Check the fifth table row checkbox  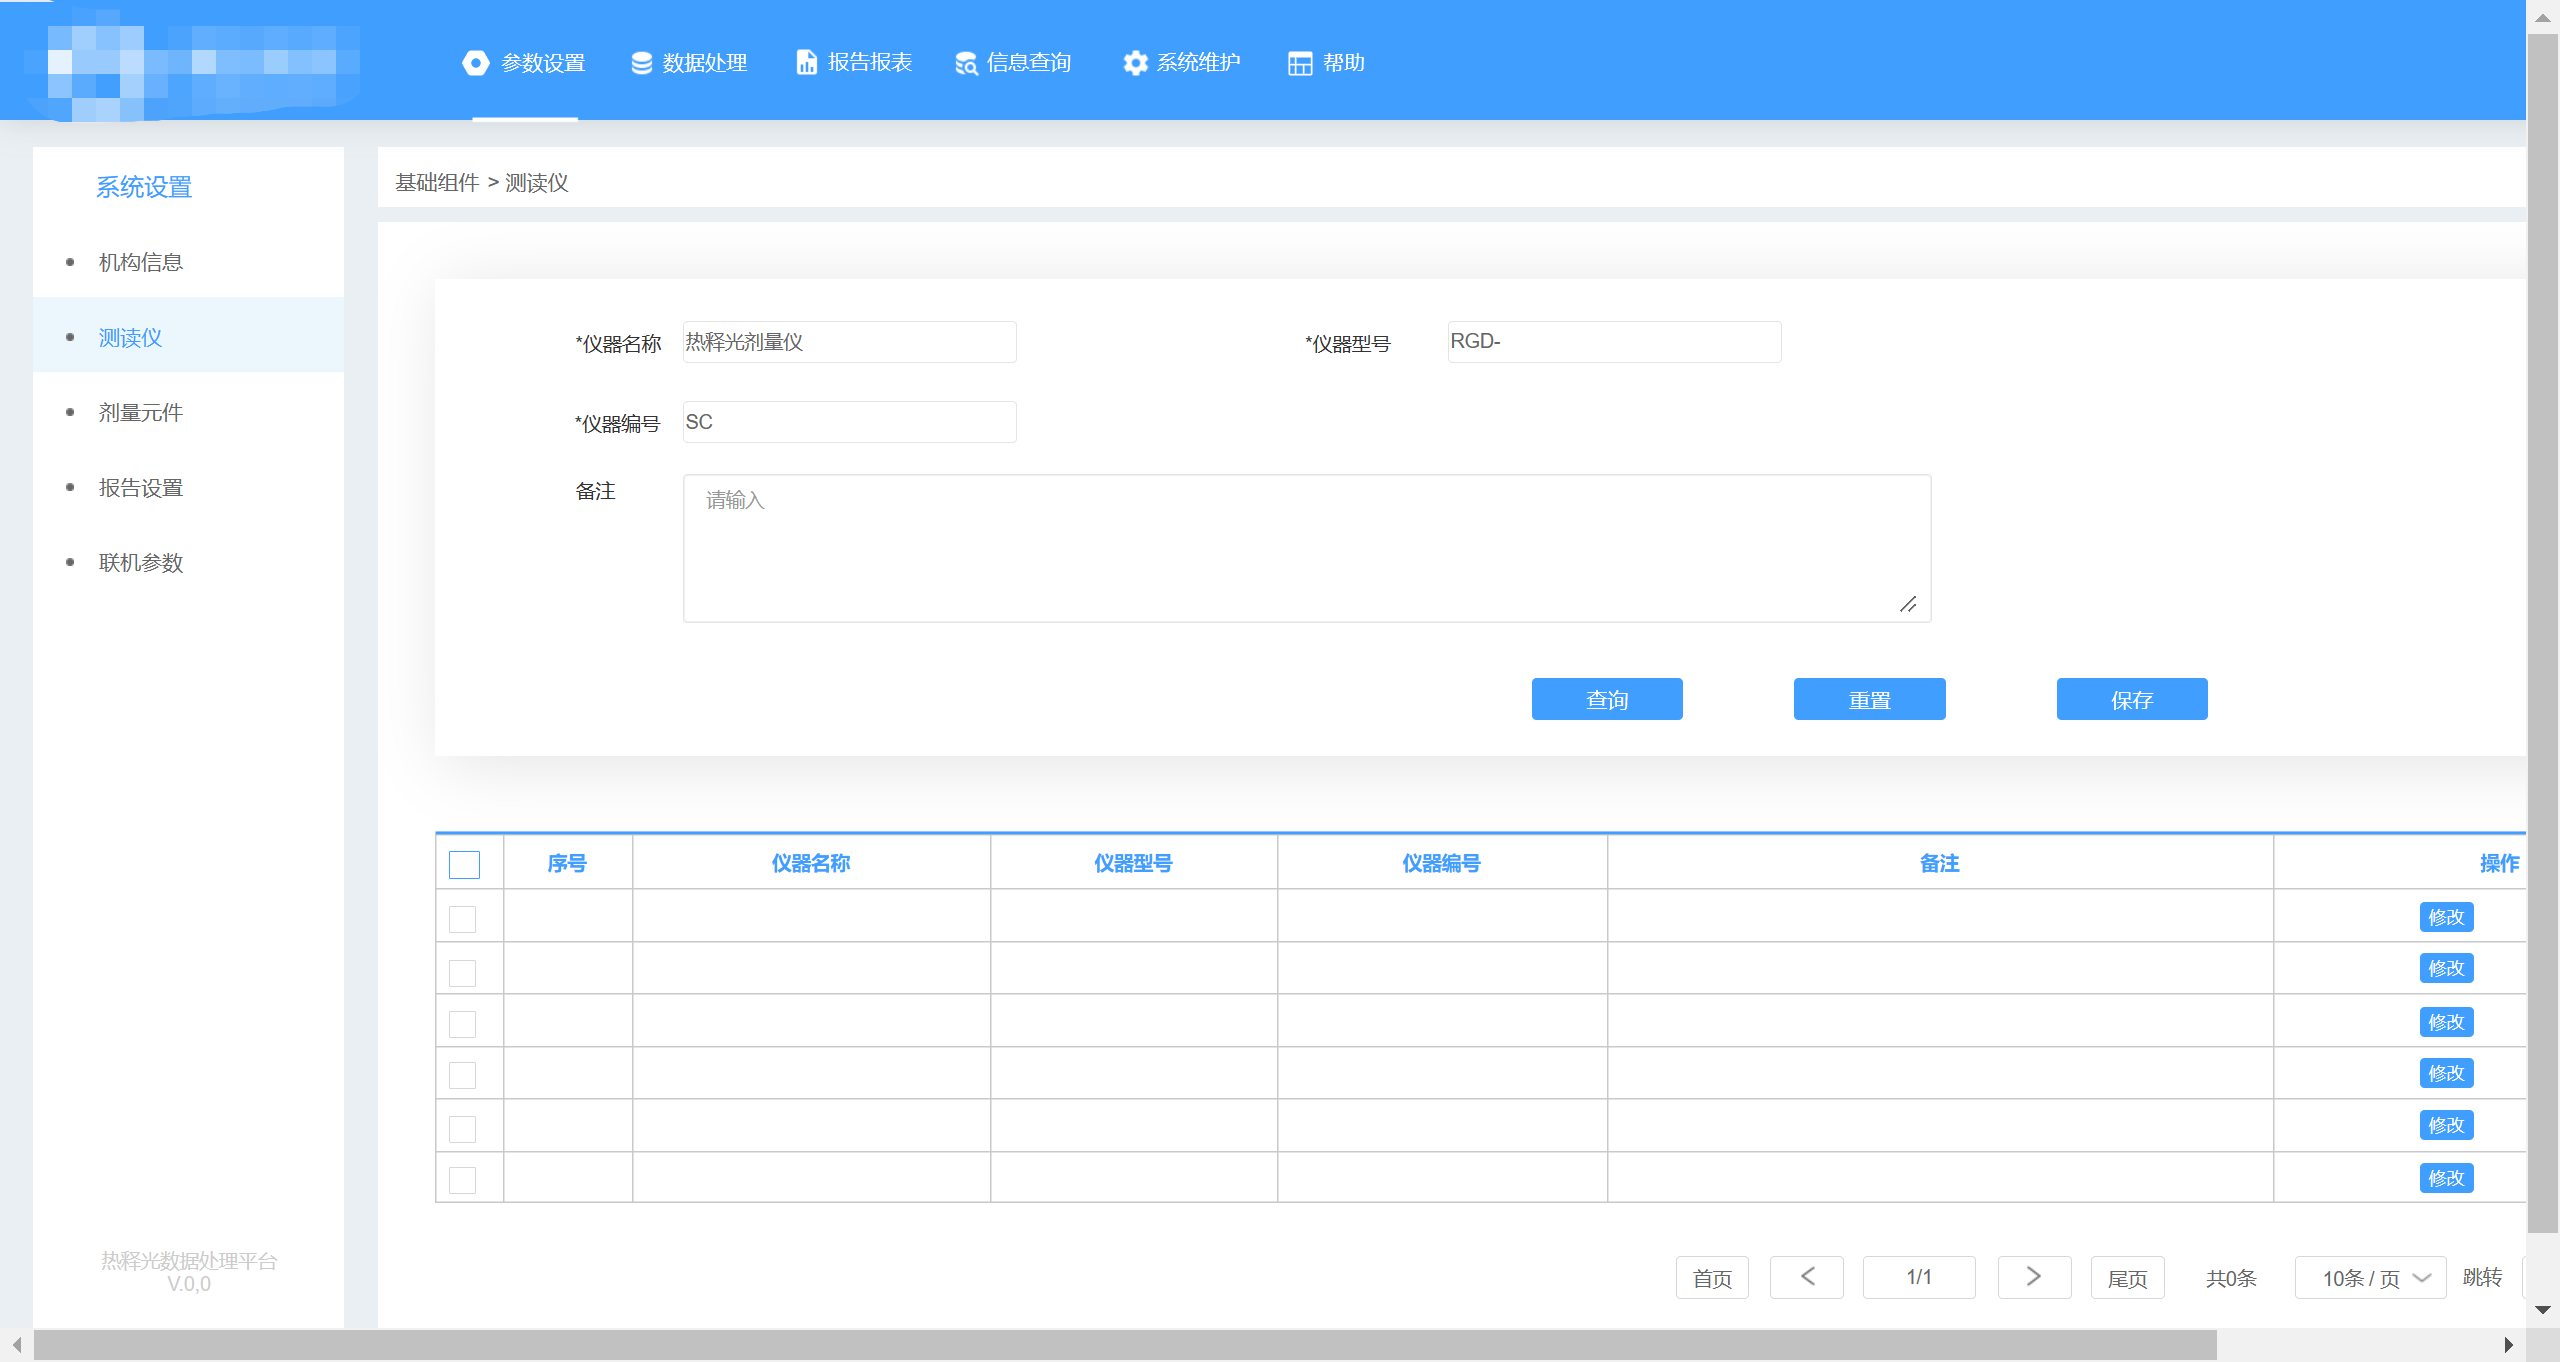(462, 1129)
